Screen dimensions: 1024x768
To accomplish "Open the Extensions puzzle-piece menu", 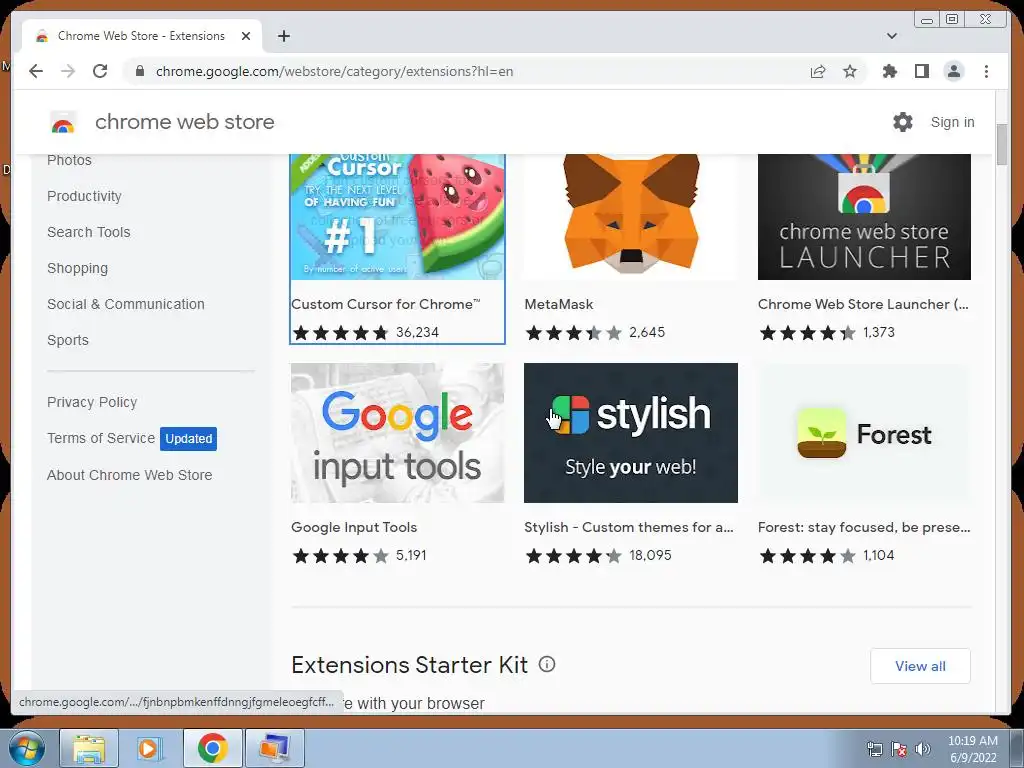I will tap(889, 71).
